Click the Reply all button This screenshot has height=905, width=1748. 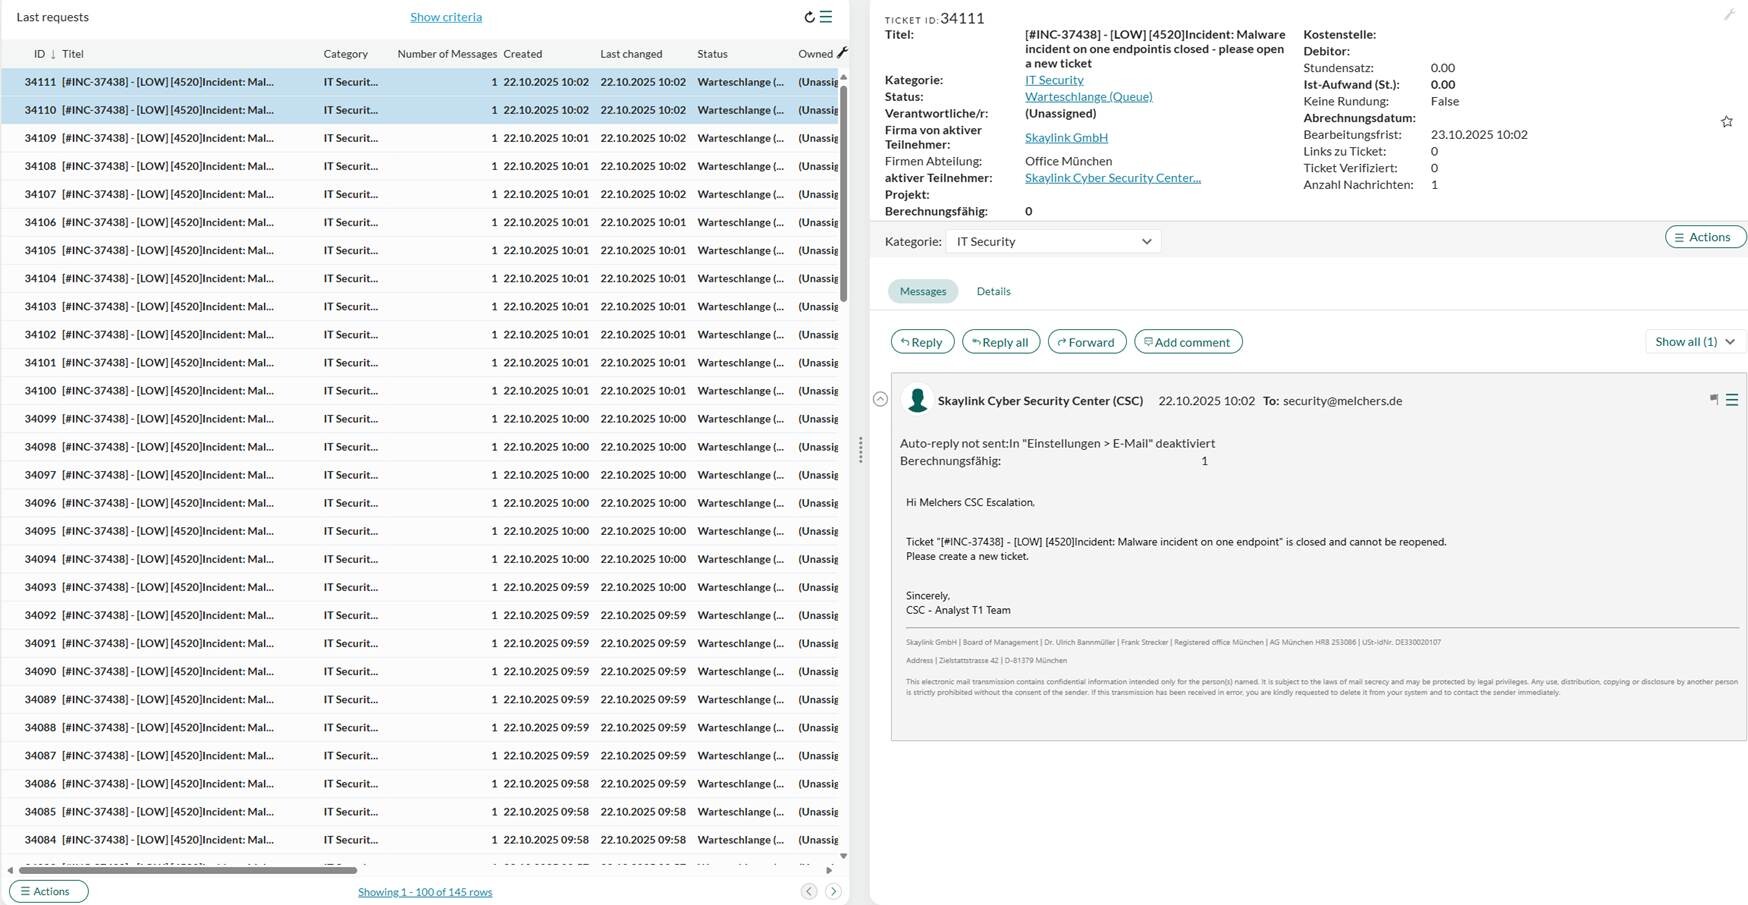coord(1000,342)
